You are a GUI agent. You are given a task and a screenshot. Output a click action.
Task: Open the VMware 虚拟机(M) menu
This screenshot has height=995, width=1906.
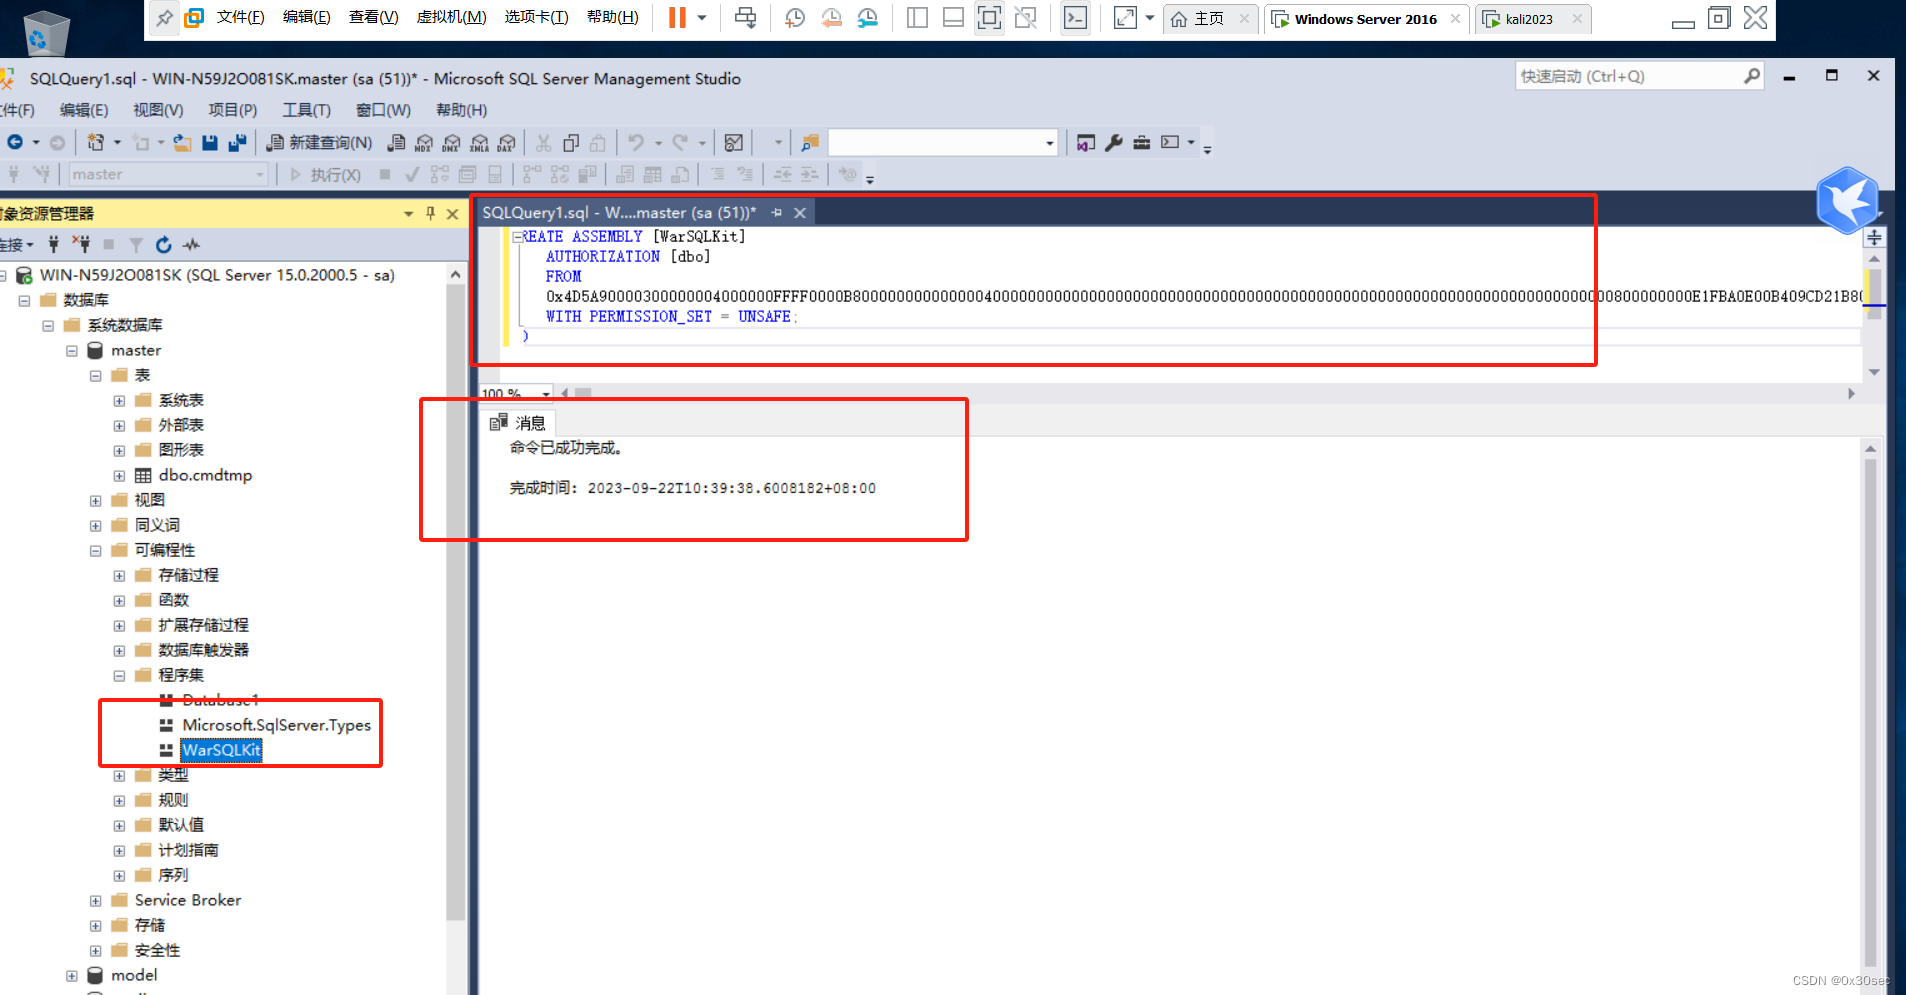[x=451, y=17]
